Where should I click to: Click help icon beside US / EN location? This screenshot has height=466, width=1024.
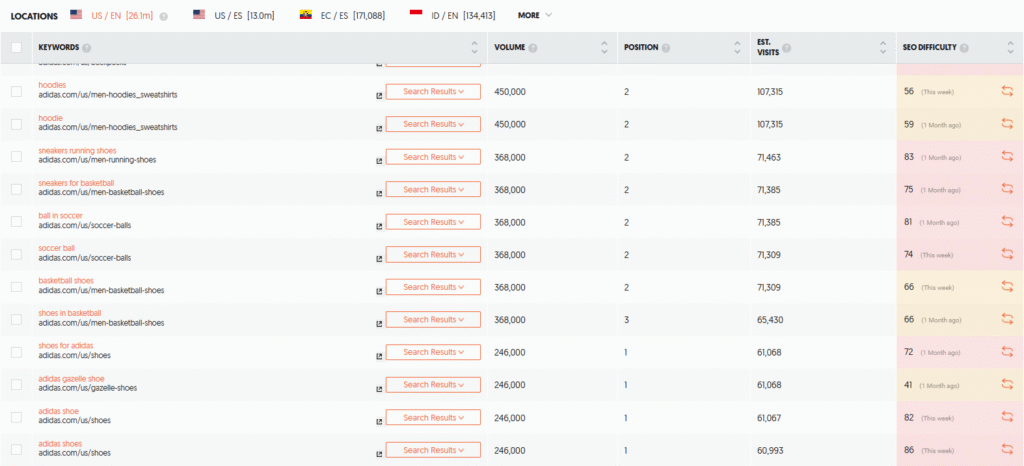(163, 16)
